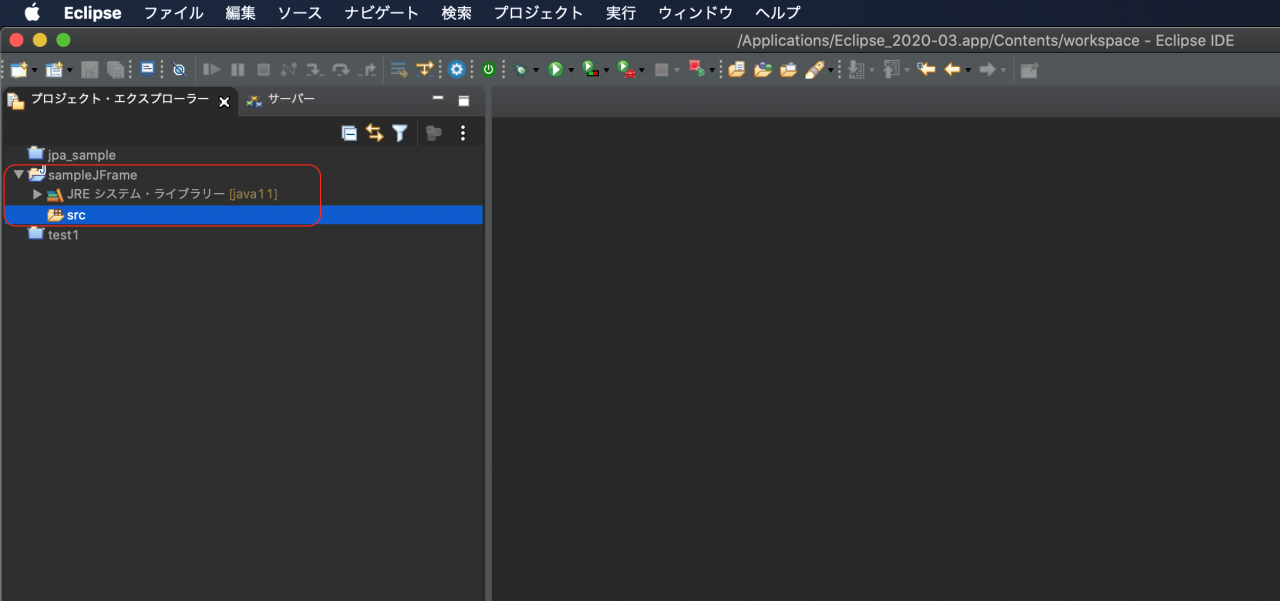Click the green Run button in toolbar
The width and height of the screenshot is (1280, 601).
click(x=555, y=69)
